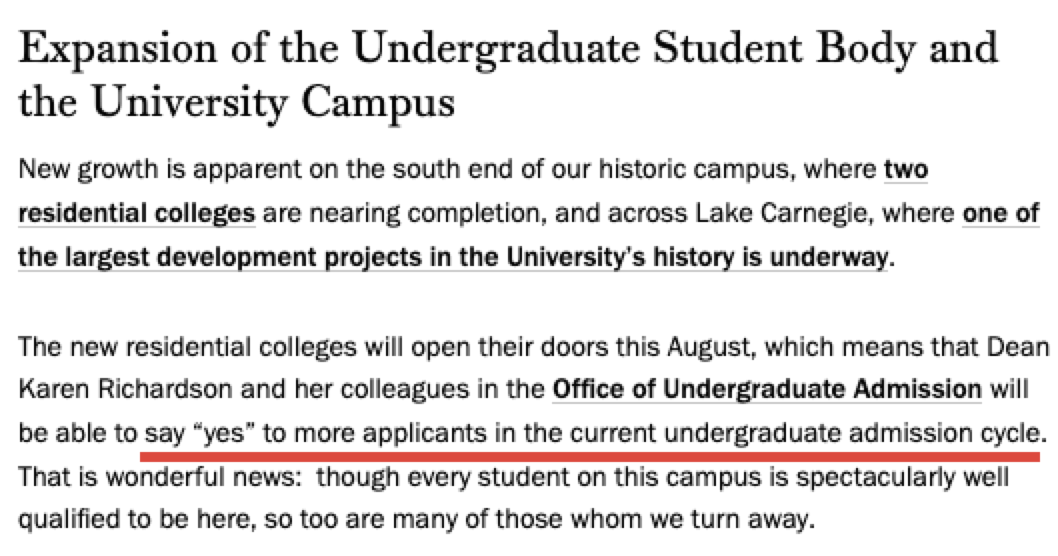Follow the "one of the largest development projects" link
1058x556 pixels.
click(x=452, y=257)
